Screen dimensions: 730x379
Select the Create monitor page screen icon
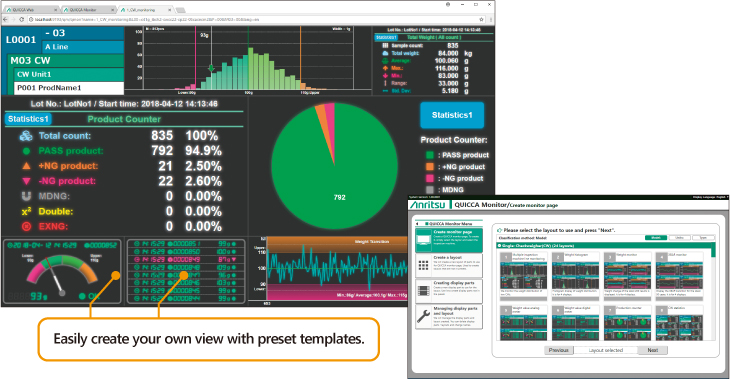(423, 240)
